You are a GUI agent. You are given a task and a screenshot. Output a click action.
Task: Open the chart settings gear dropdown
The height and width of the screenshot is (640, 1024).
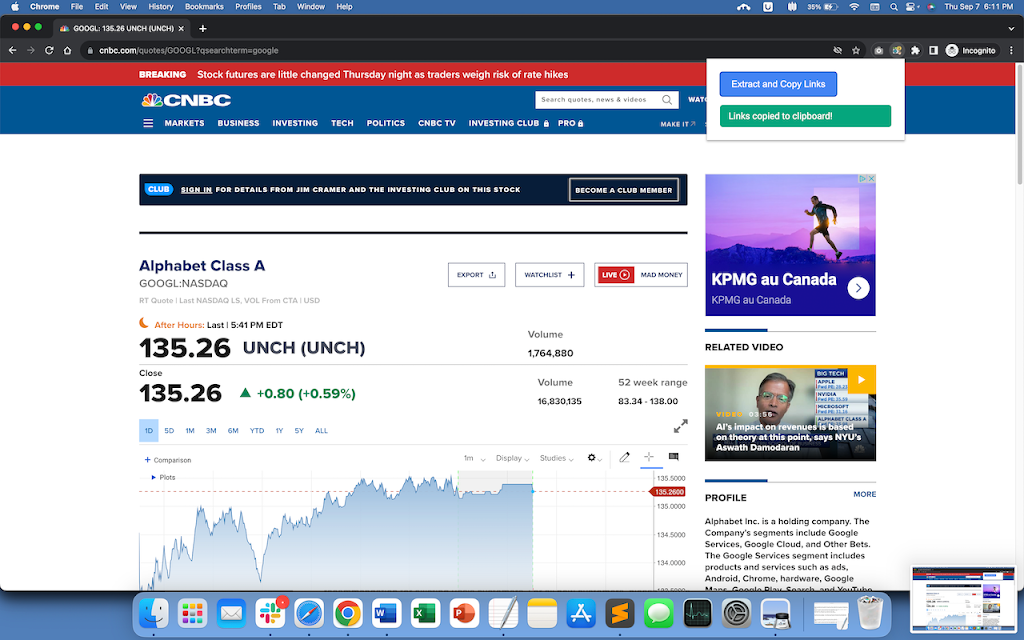(594, 458)
